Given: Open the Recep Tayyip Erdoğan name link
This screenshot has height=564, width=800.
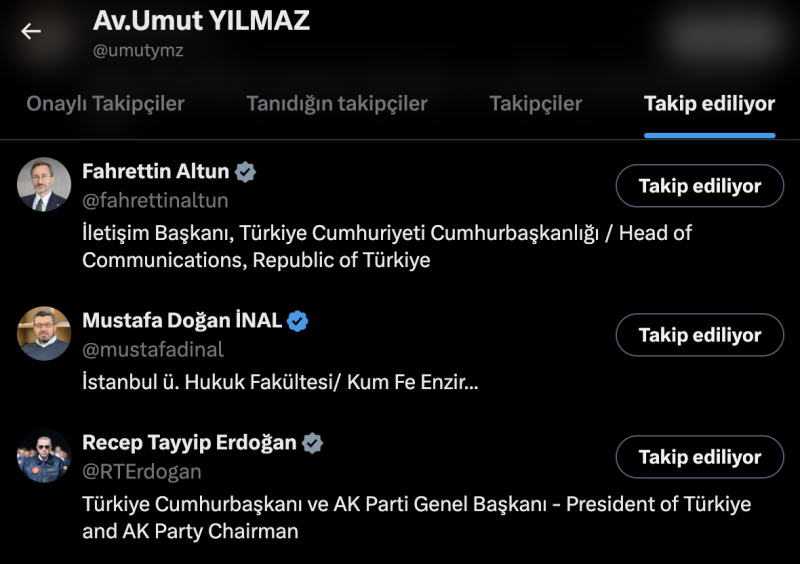Looking at the screenshot, I should (x=189, y=443).
